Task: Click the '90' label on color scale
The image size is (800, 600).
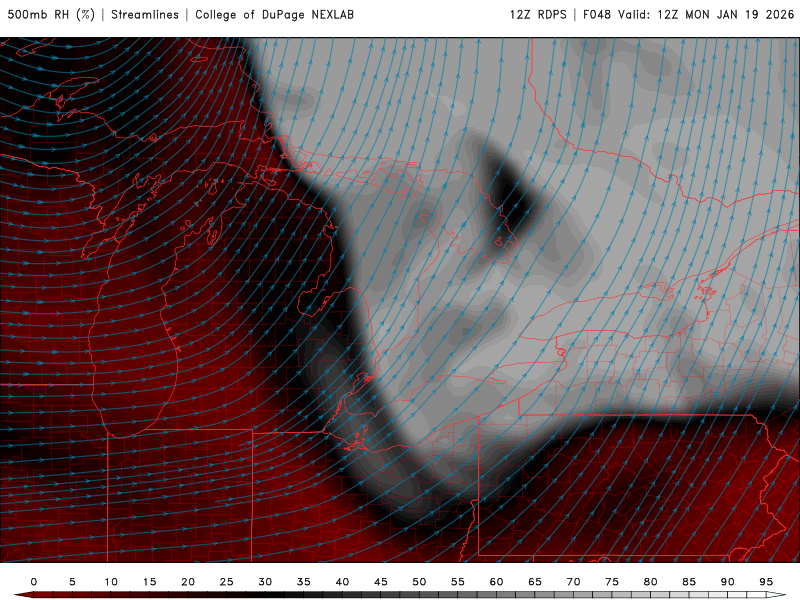Action: coord(728,582)
